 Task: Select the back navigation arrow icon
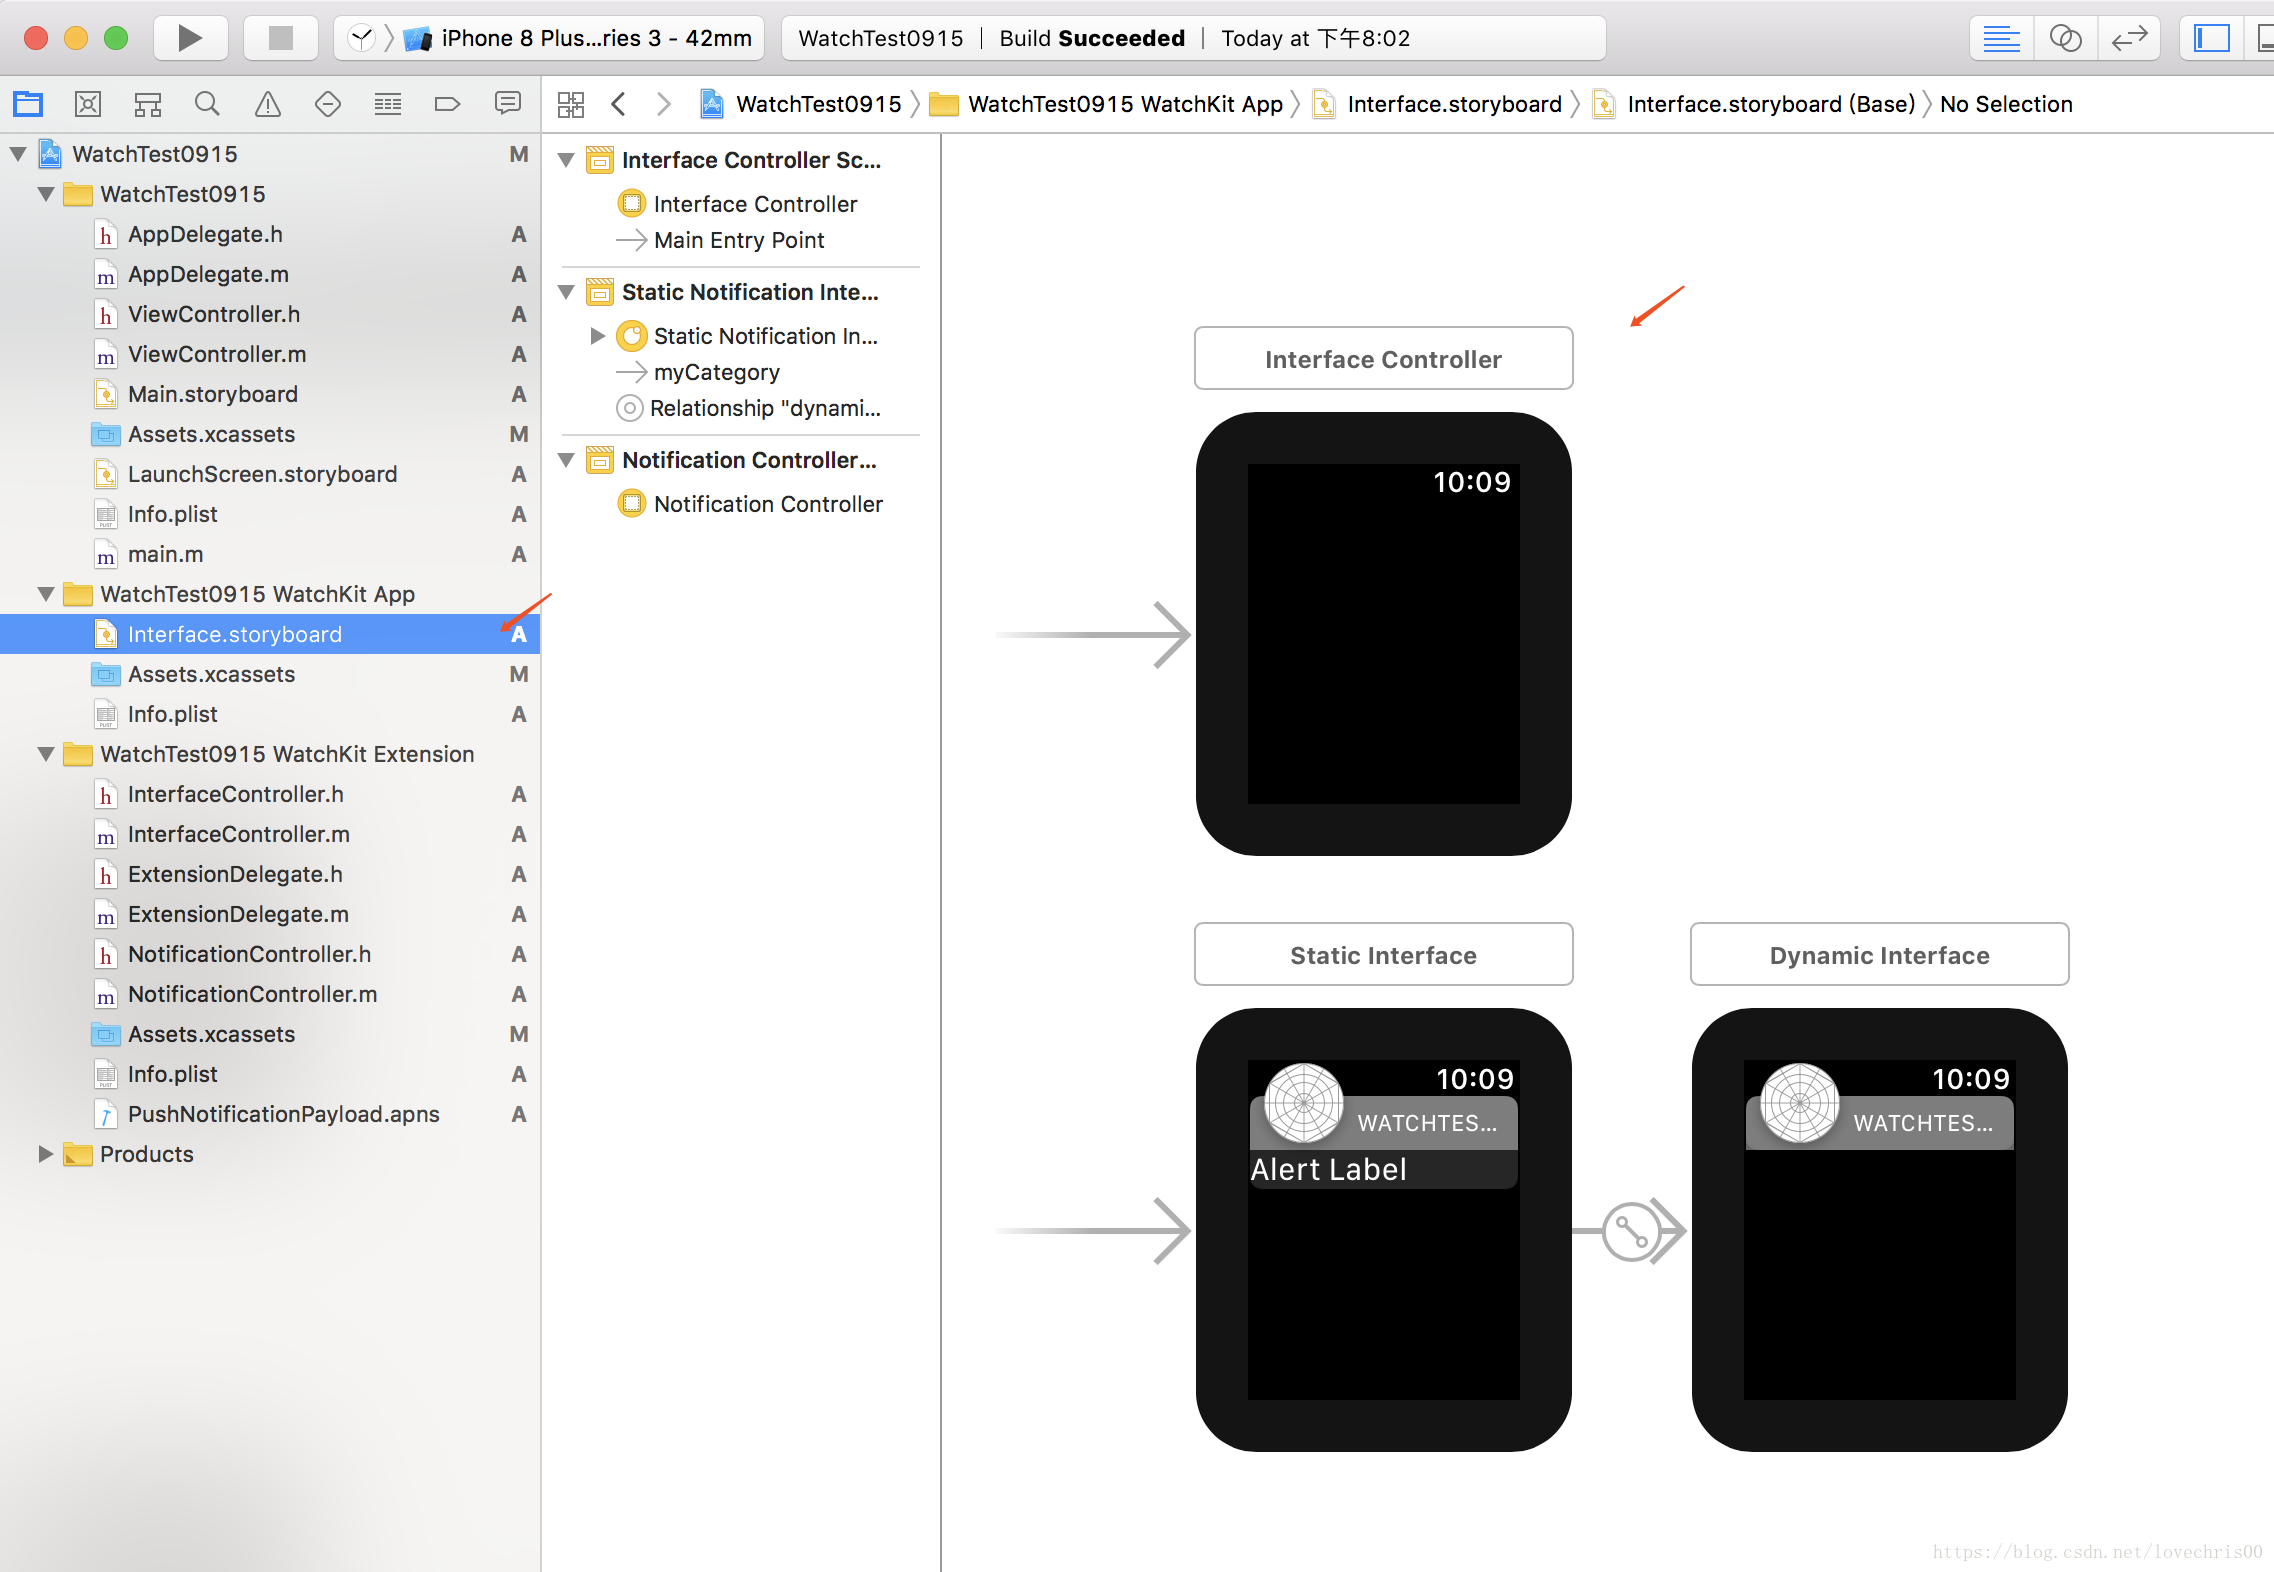pos(626,104)
